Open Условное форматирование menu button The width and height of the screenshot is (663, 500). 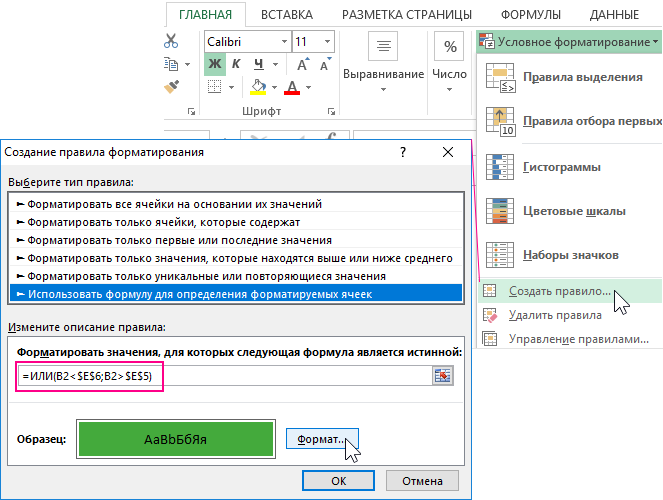(569, 42)
